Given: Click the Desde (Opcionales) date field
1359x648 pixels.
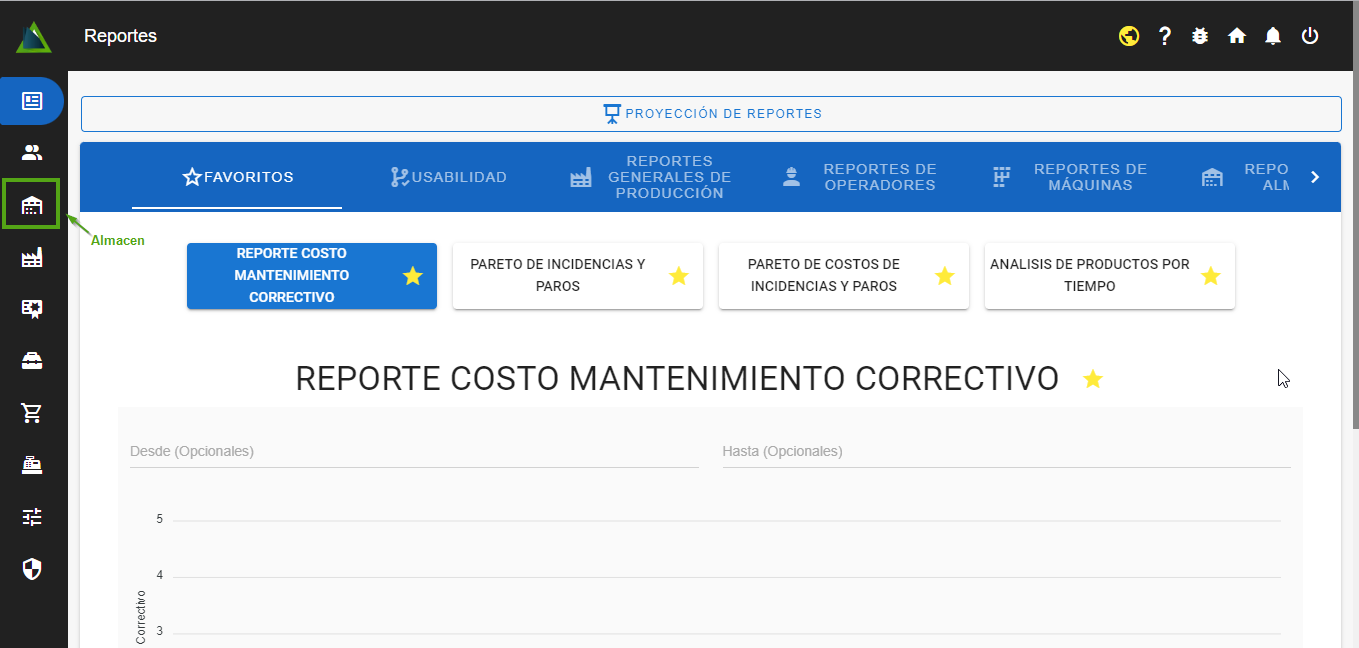Looking at the screenshot, I should coord(414,452).
